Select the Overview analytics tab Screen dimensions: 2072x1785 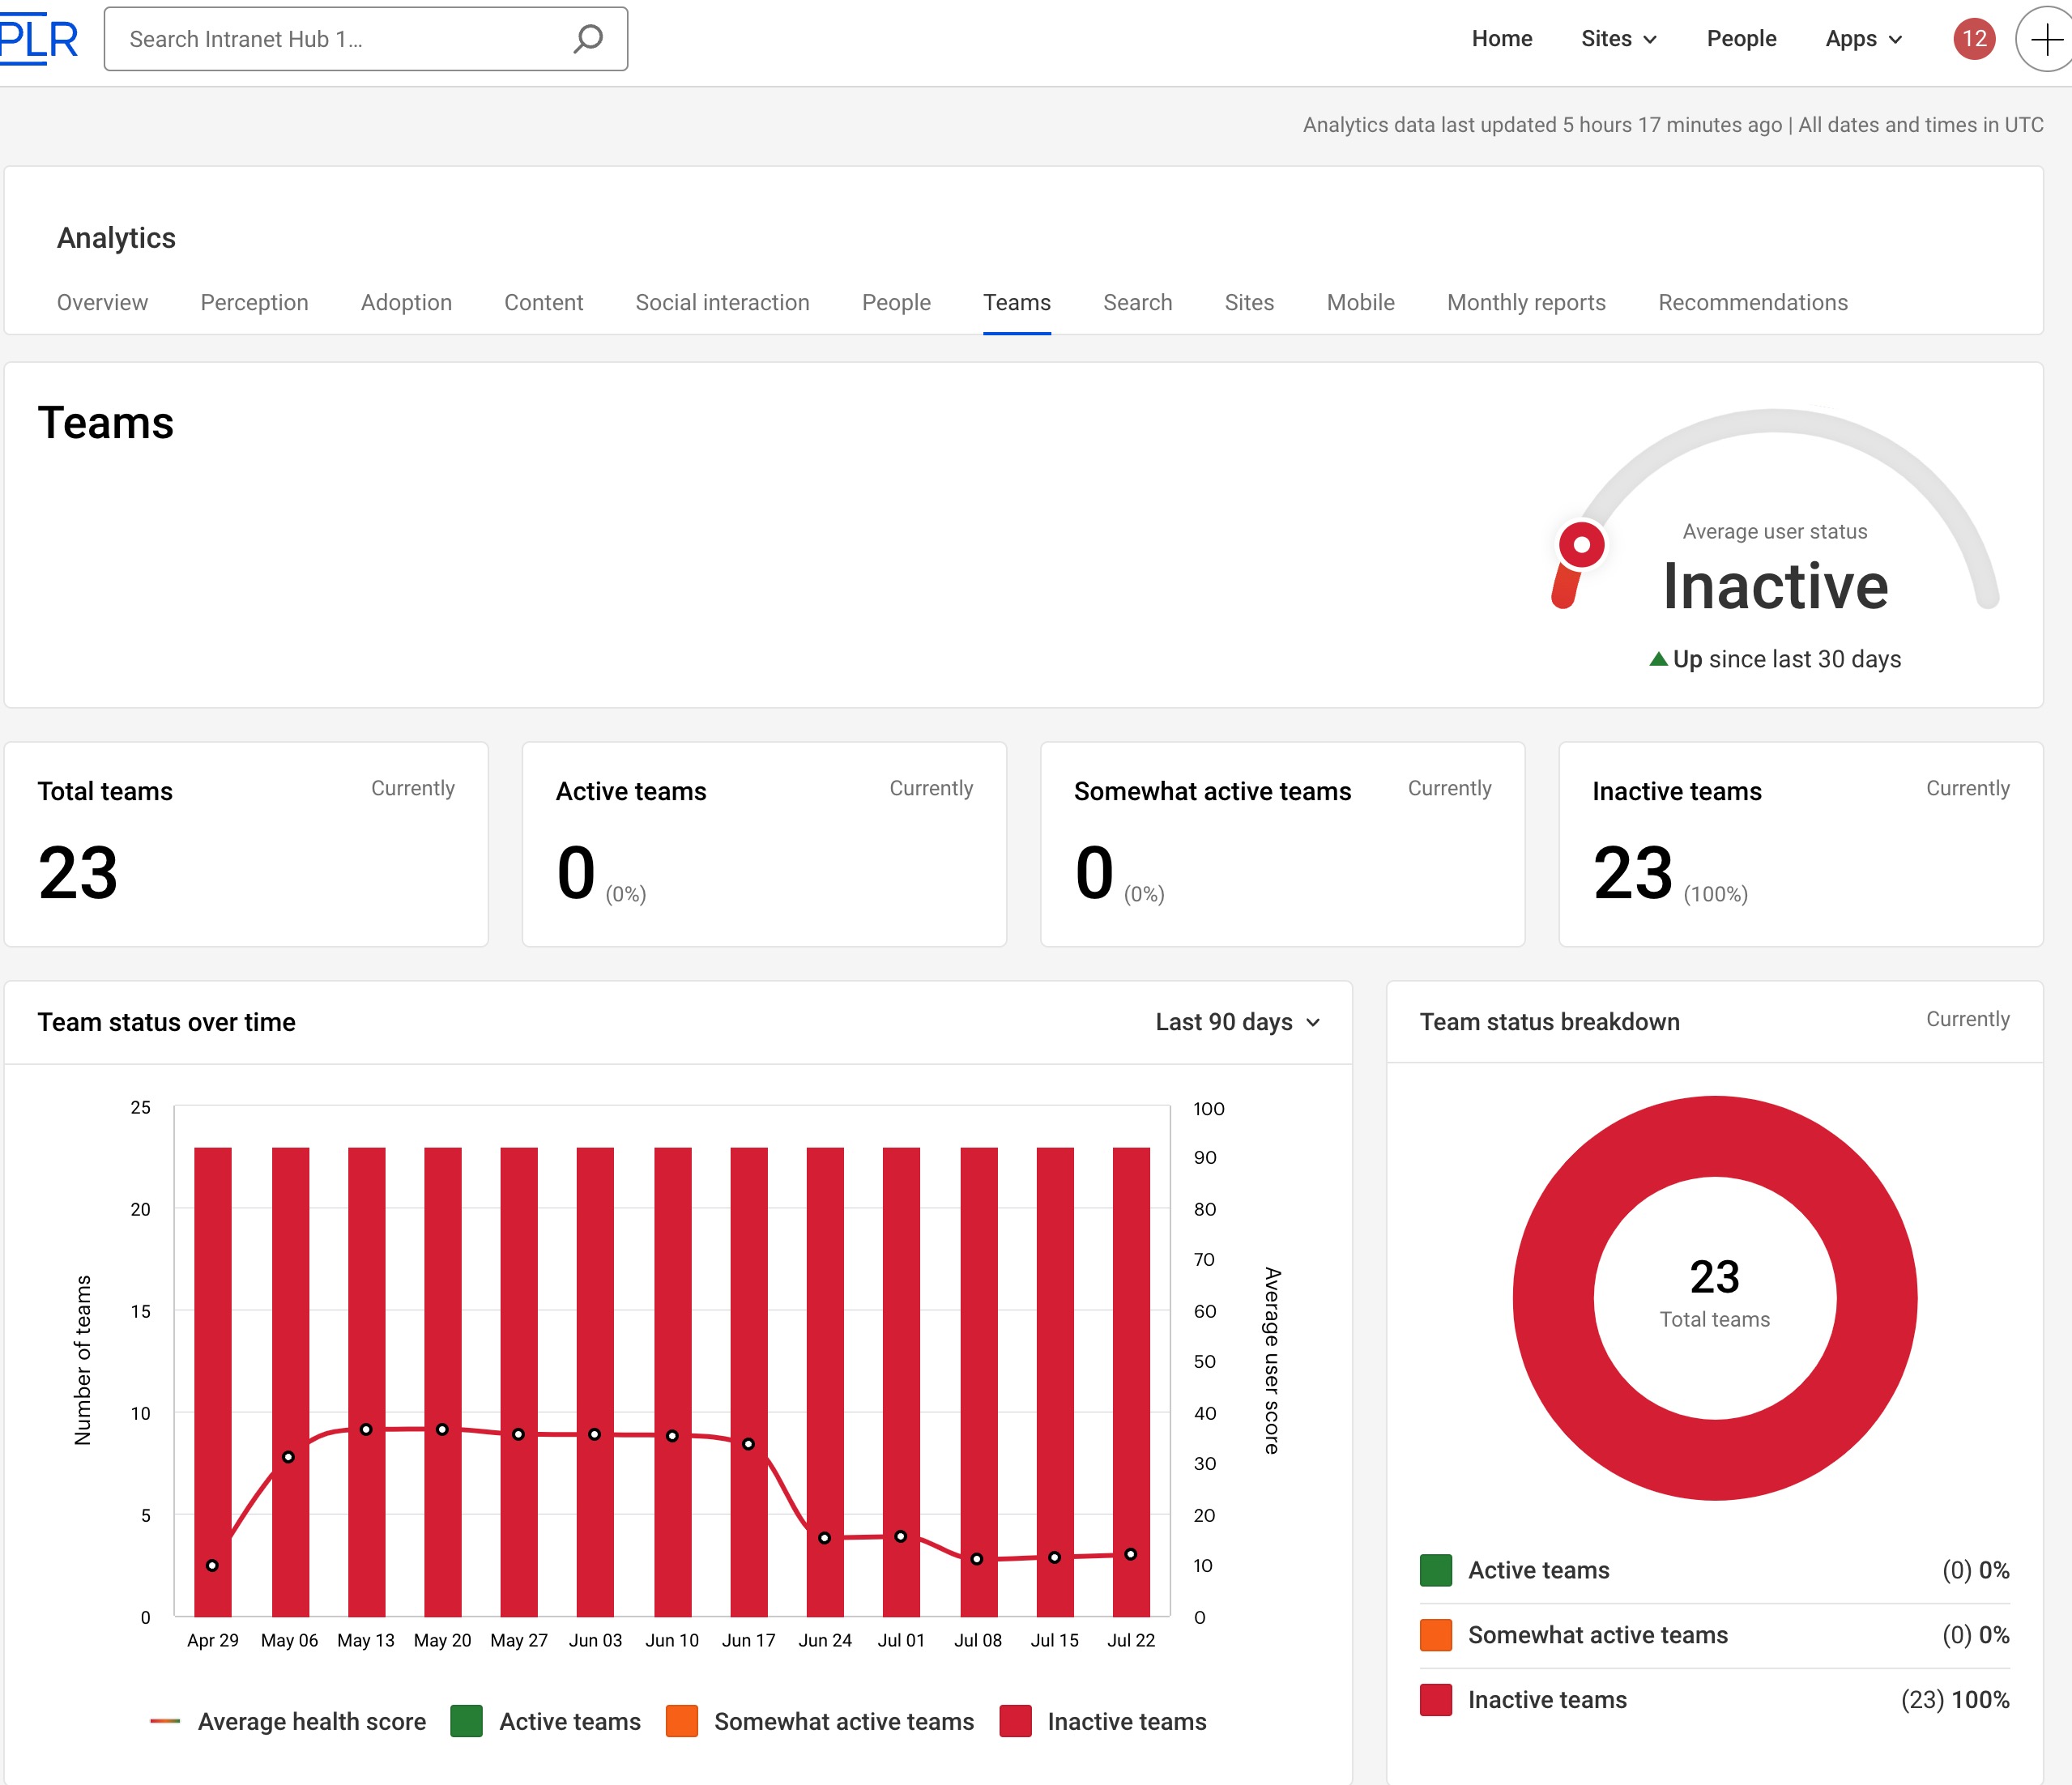[102, 303]
